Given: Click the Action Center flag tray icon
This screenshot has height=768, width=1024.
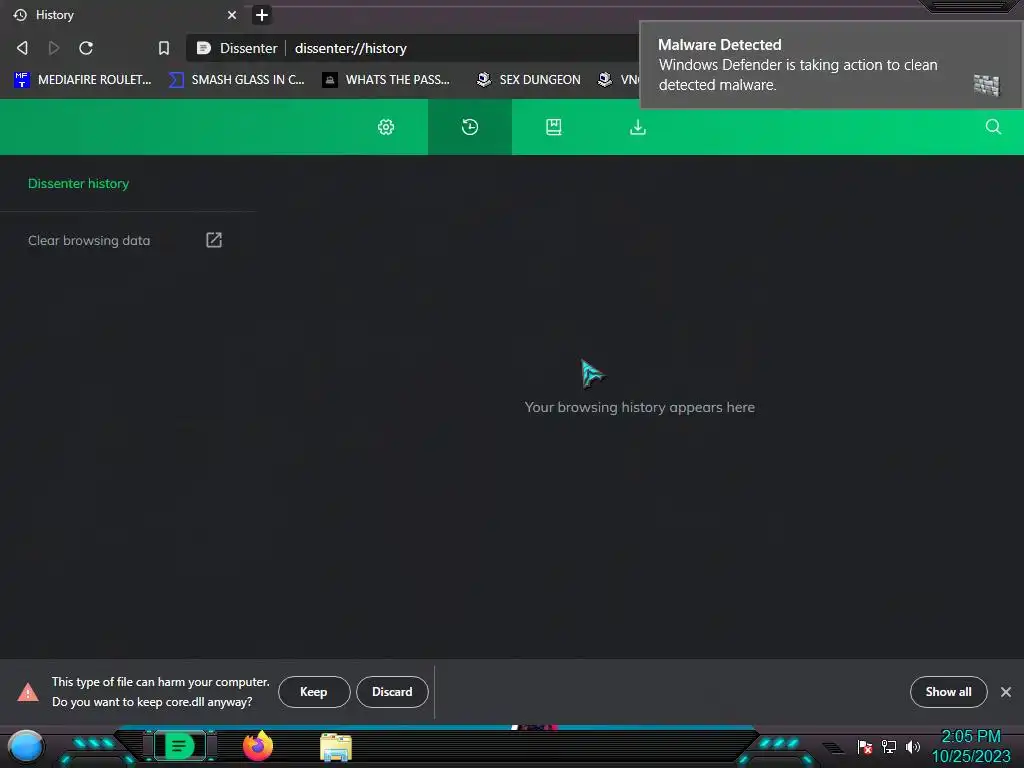Looking at the screenshot, I should point(865,746).
